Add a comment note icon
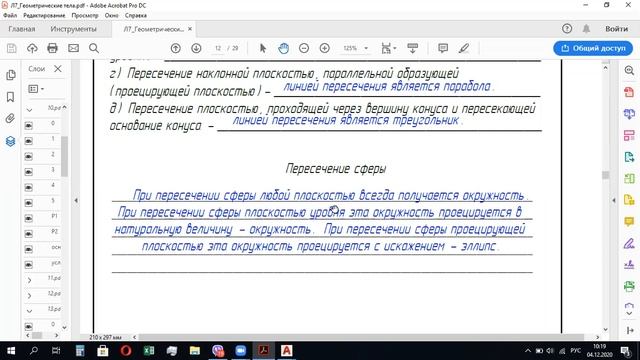Viewport: 640px width, 360px height. 443,48
